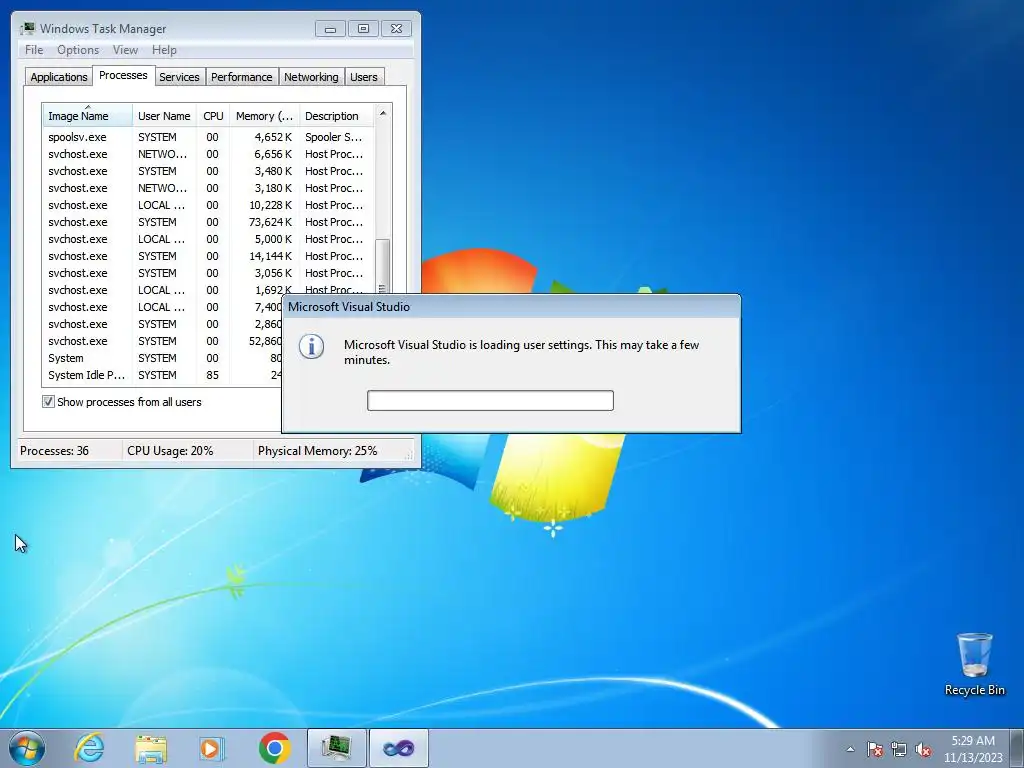1024x768 pixels.
Task: Sort by Image Name column header
Action: 88,116
